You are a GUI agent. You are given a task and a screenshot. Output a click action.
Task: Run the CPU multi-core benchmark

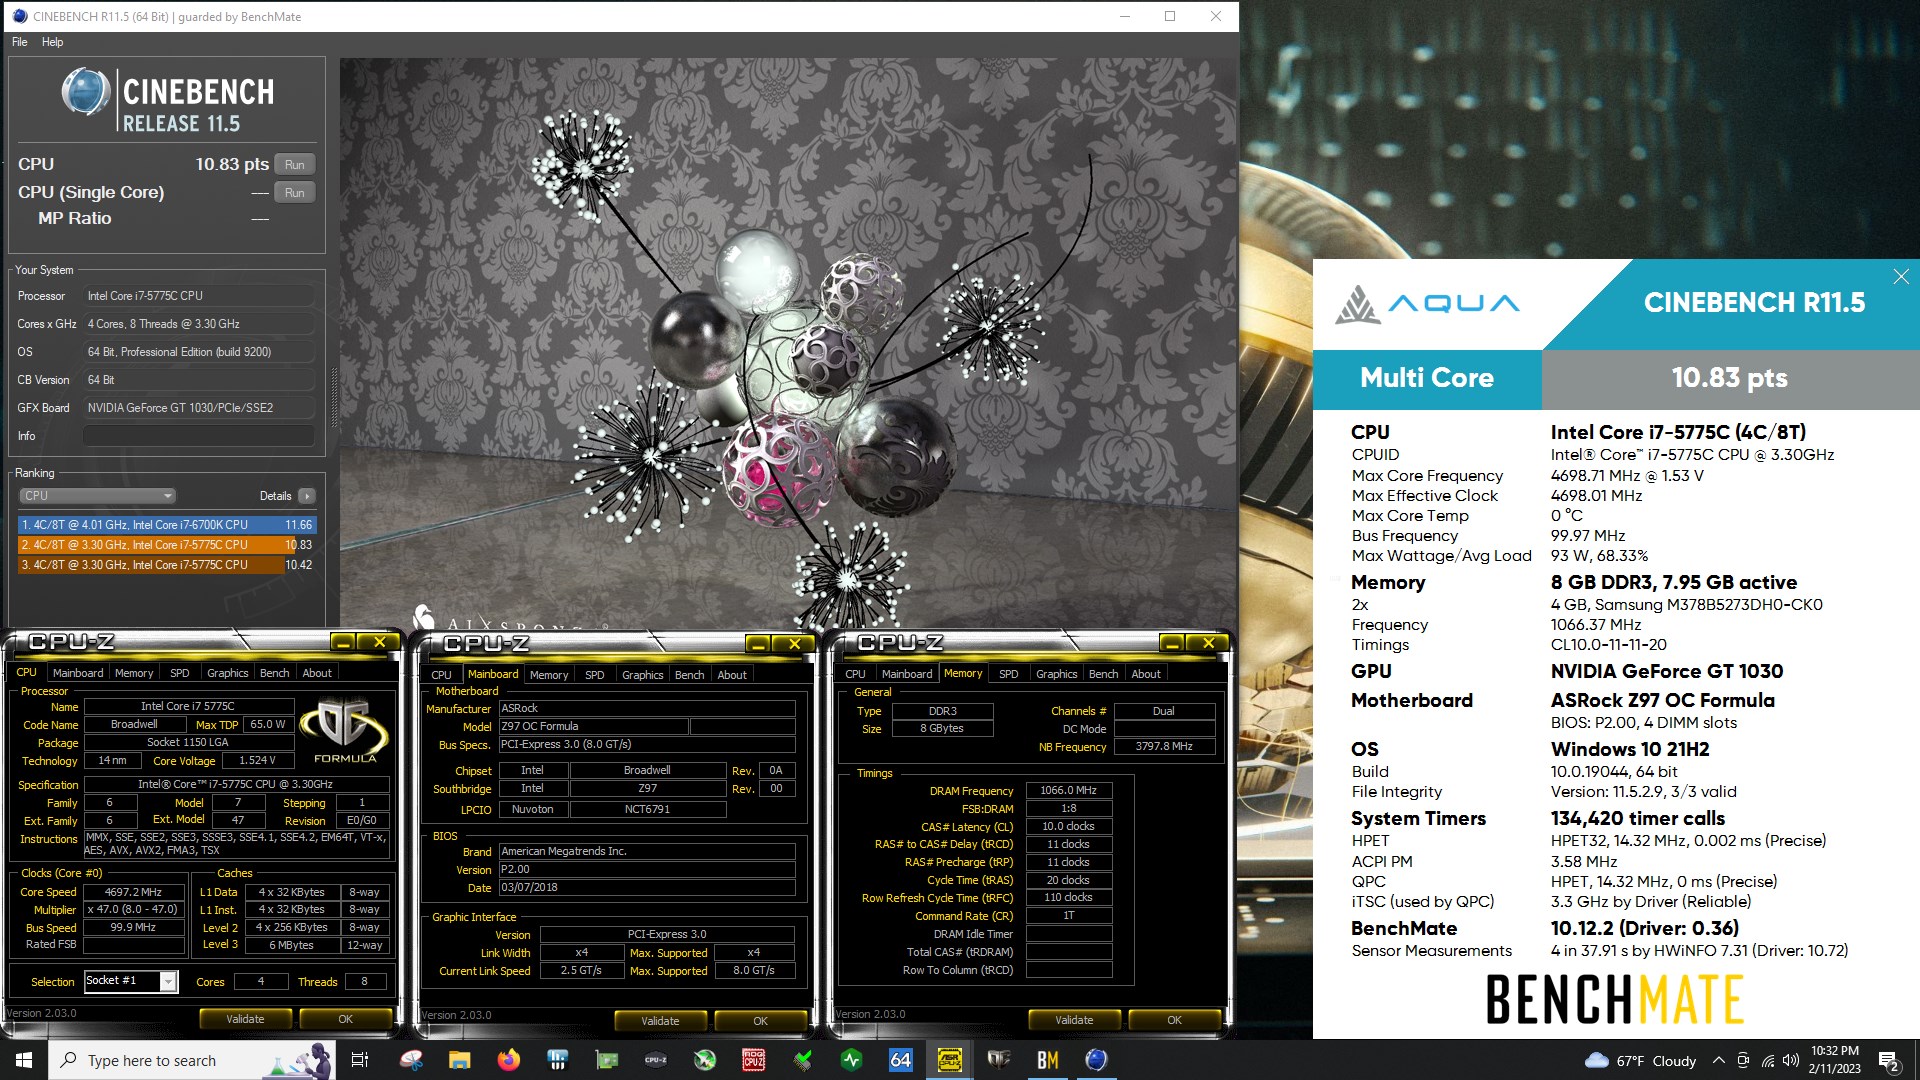[x=294, y=165]
